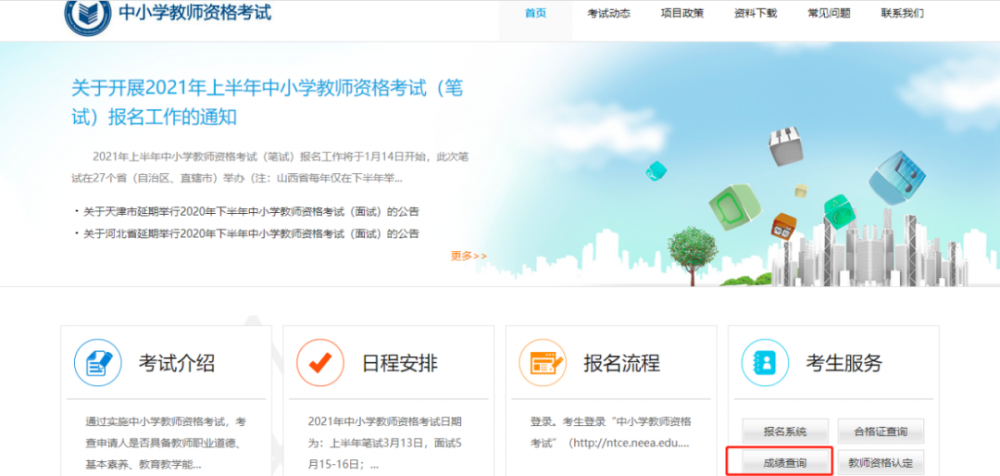
Task: Click the 更多>> link
Action: point(468,256)
